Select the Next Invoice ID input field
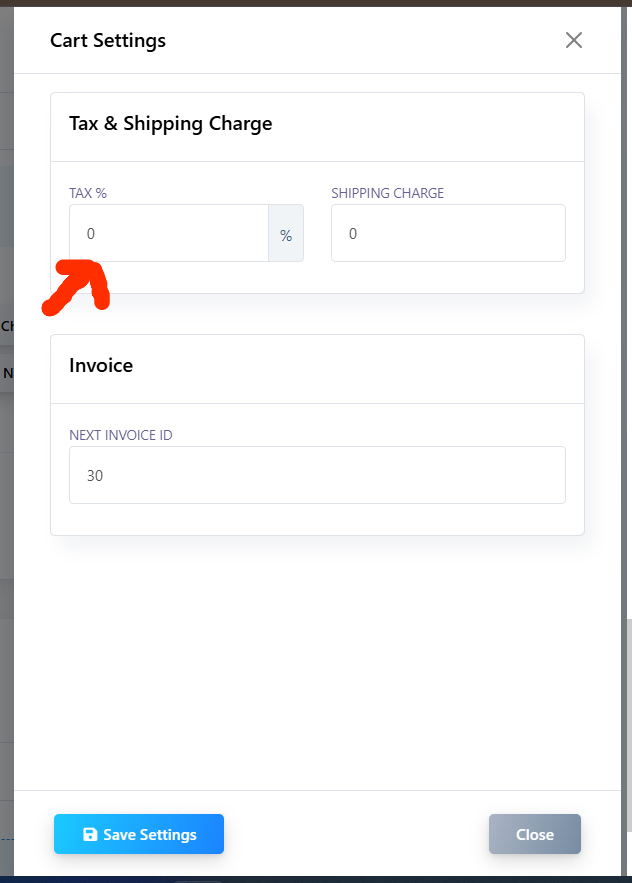This screenshot has height=883, width=632. (x=317, y=475)
